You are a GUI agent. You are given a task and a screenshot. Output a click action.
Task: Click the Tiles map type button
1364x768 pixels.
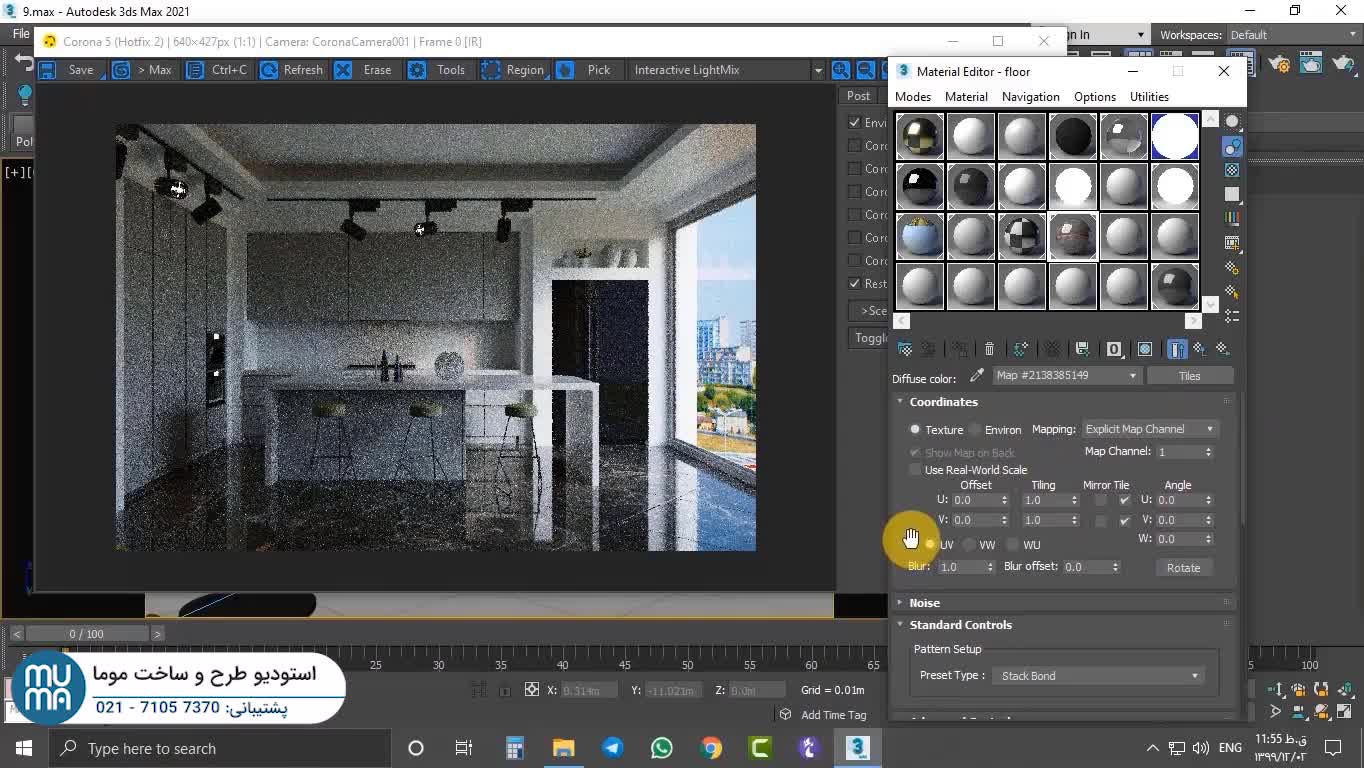click(1189, 376)
